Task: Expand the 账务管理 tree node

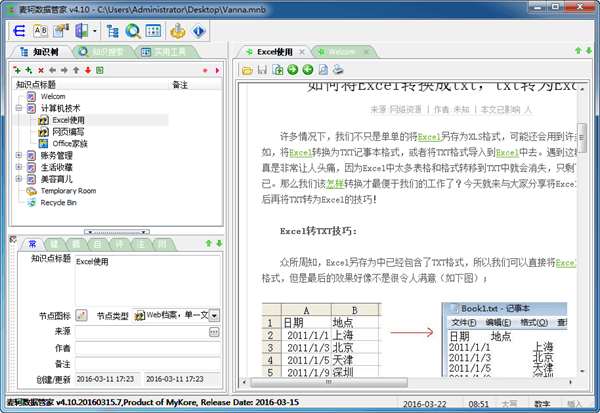Action: [x=19, y=156]
